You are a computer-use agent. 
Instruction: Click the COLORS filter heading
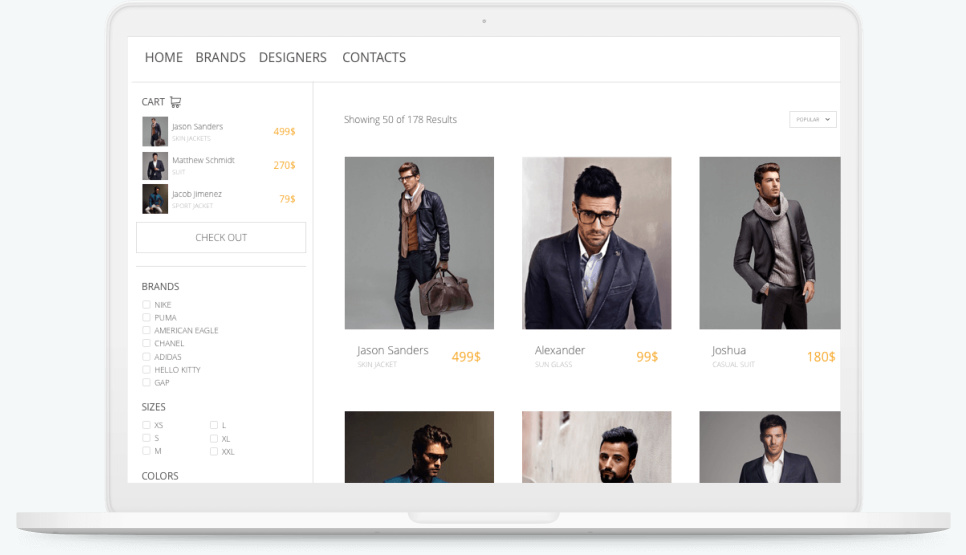(160, 476)
